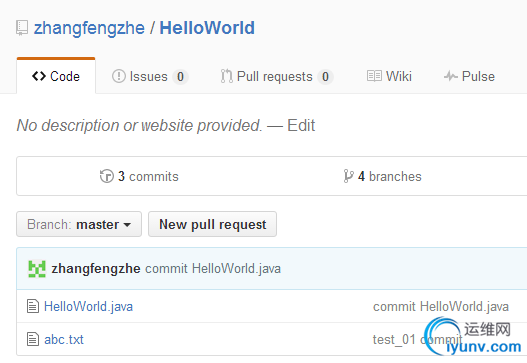The height and width of the screenshot is (363, 527).
Task: Open the Pull requests tab
Action: [x=277, y=76]
